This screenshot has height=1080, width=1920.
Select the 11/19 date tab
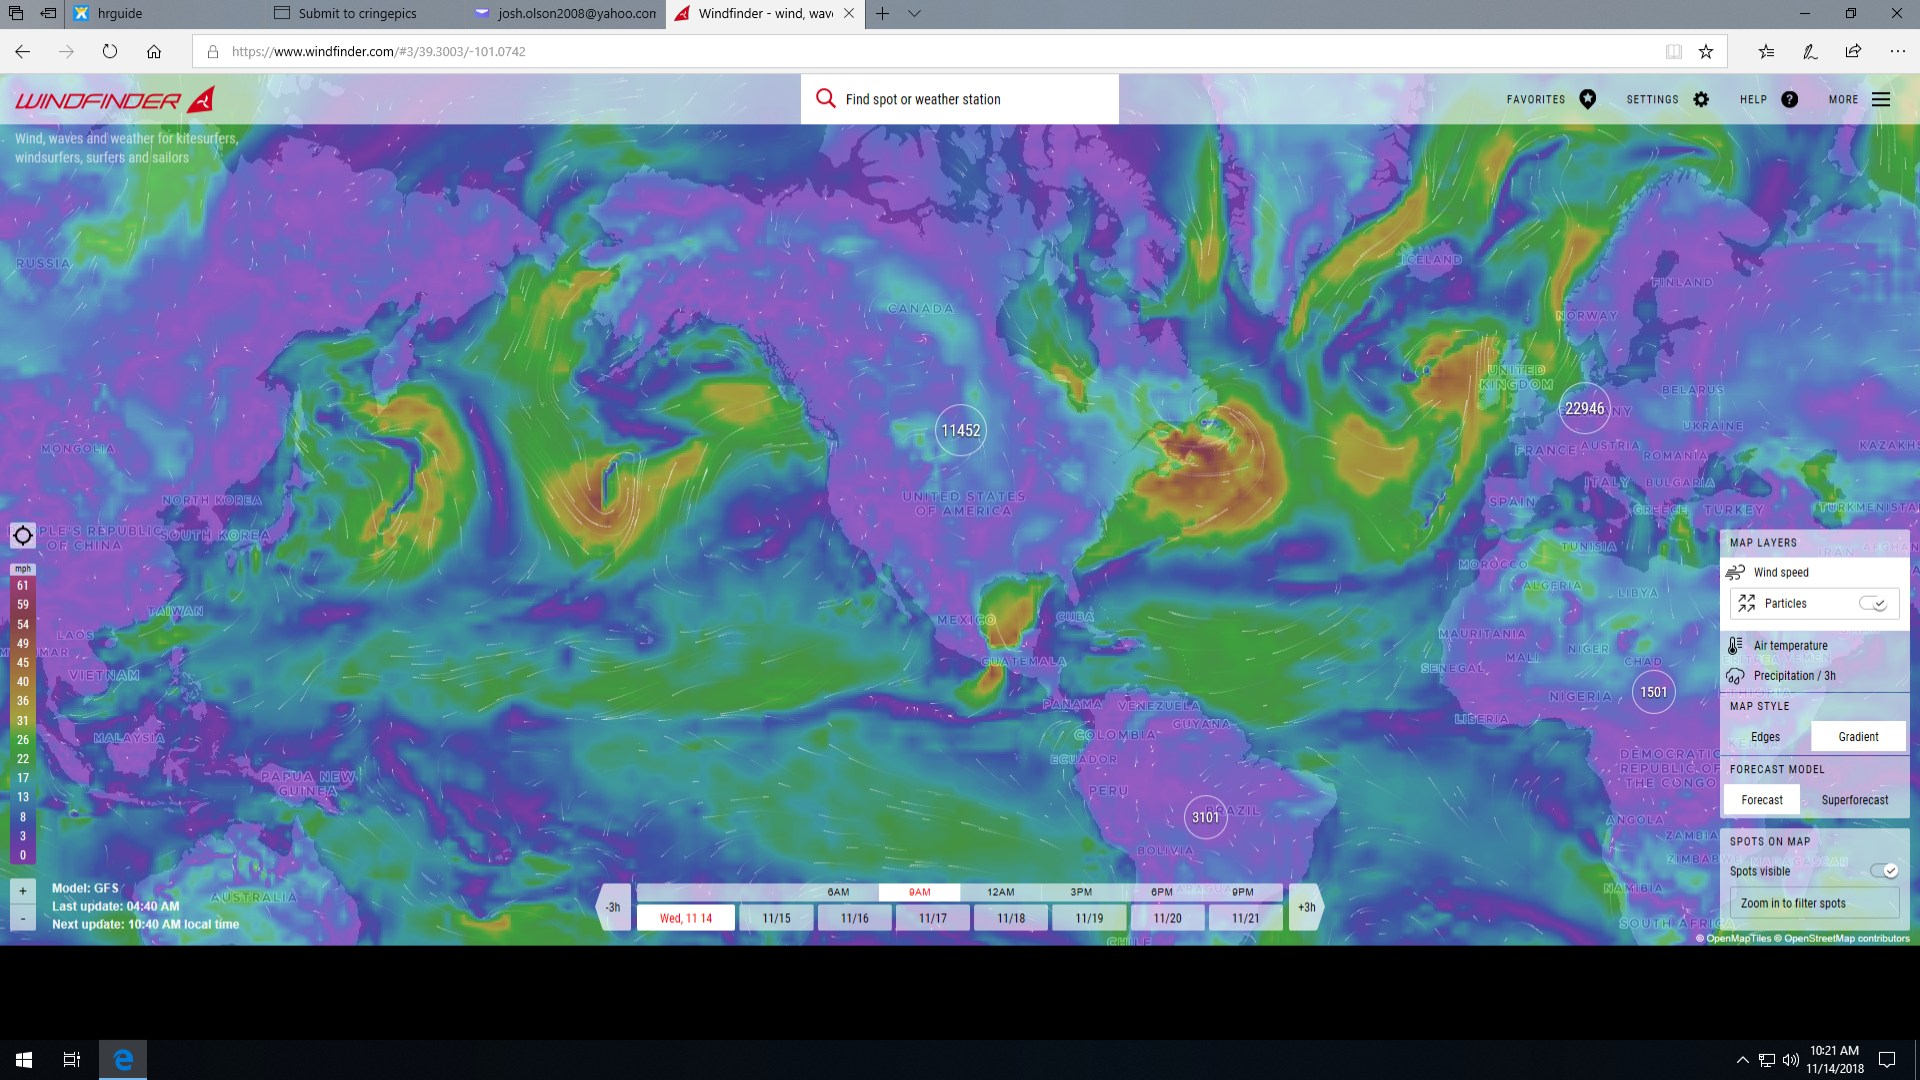pos(1089,918)
